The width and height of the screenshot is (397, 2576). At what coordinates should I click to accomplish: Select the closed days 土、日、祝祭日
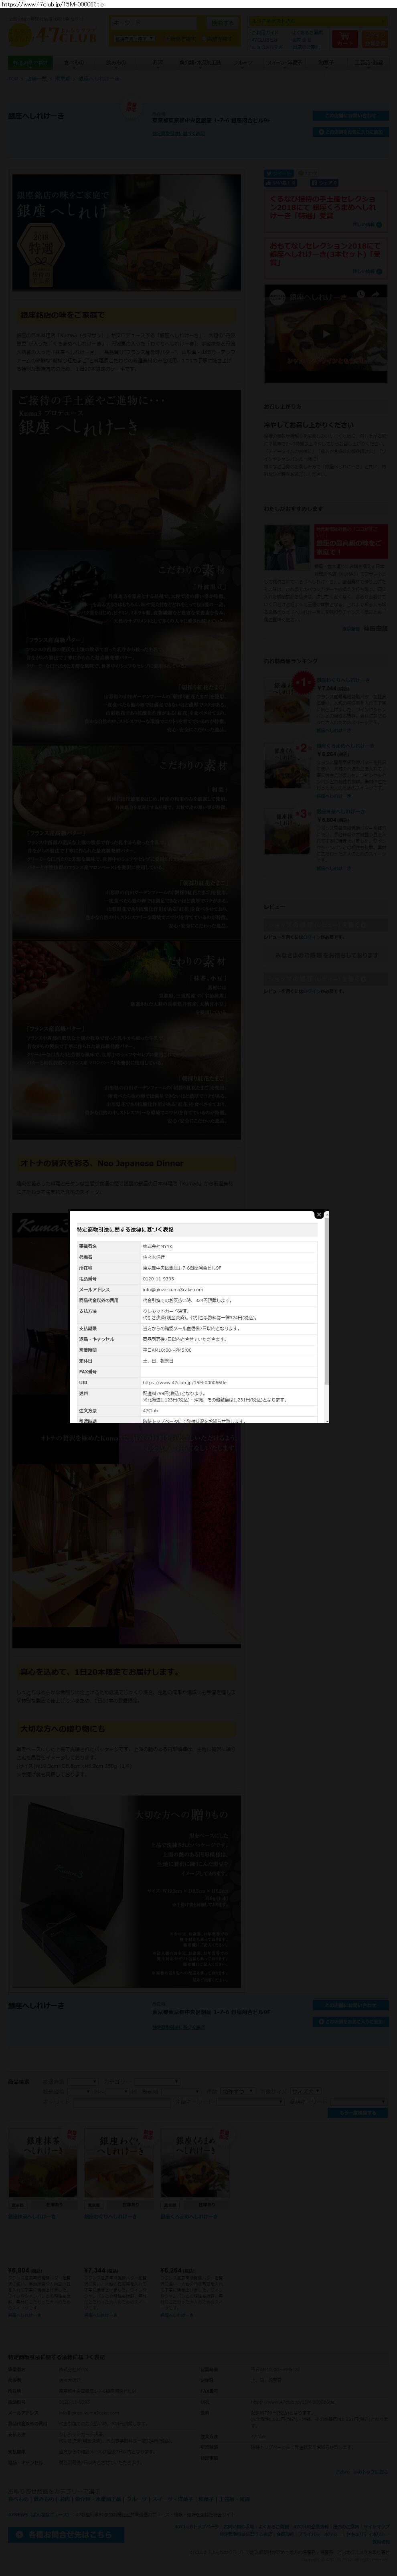(159, 1360)
